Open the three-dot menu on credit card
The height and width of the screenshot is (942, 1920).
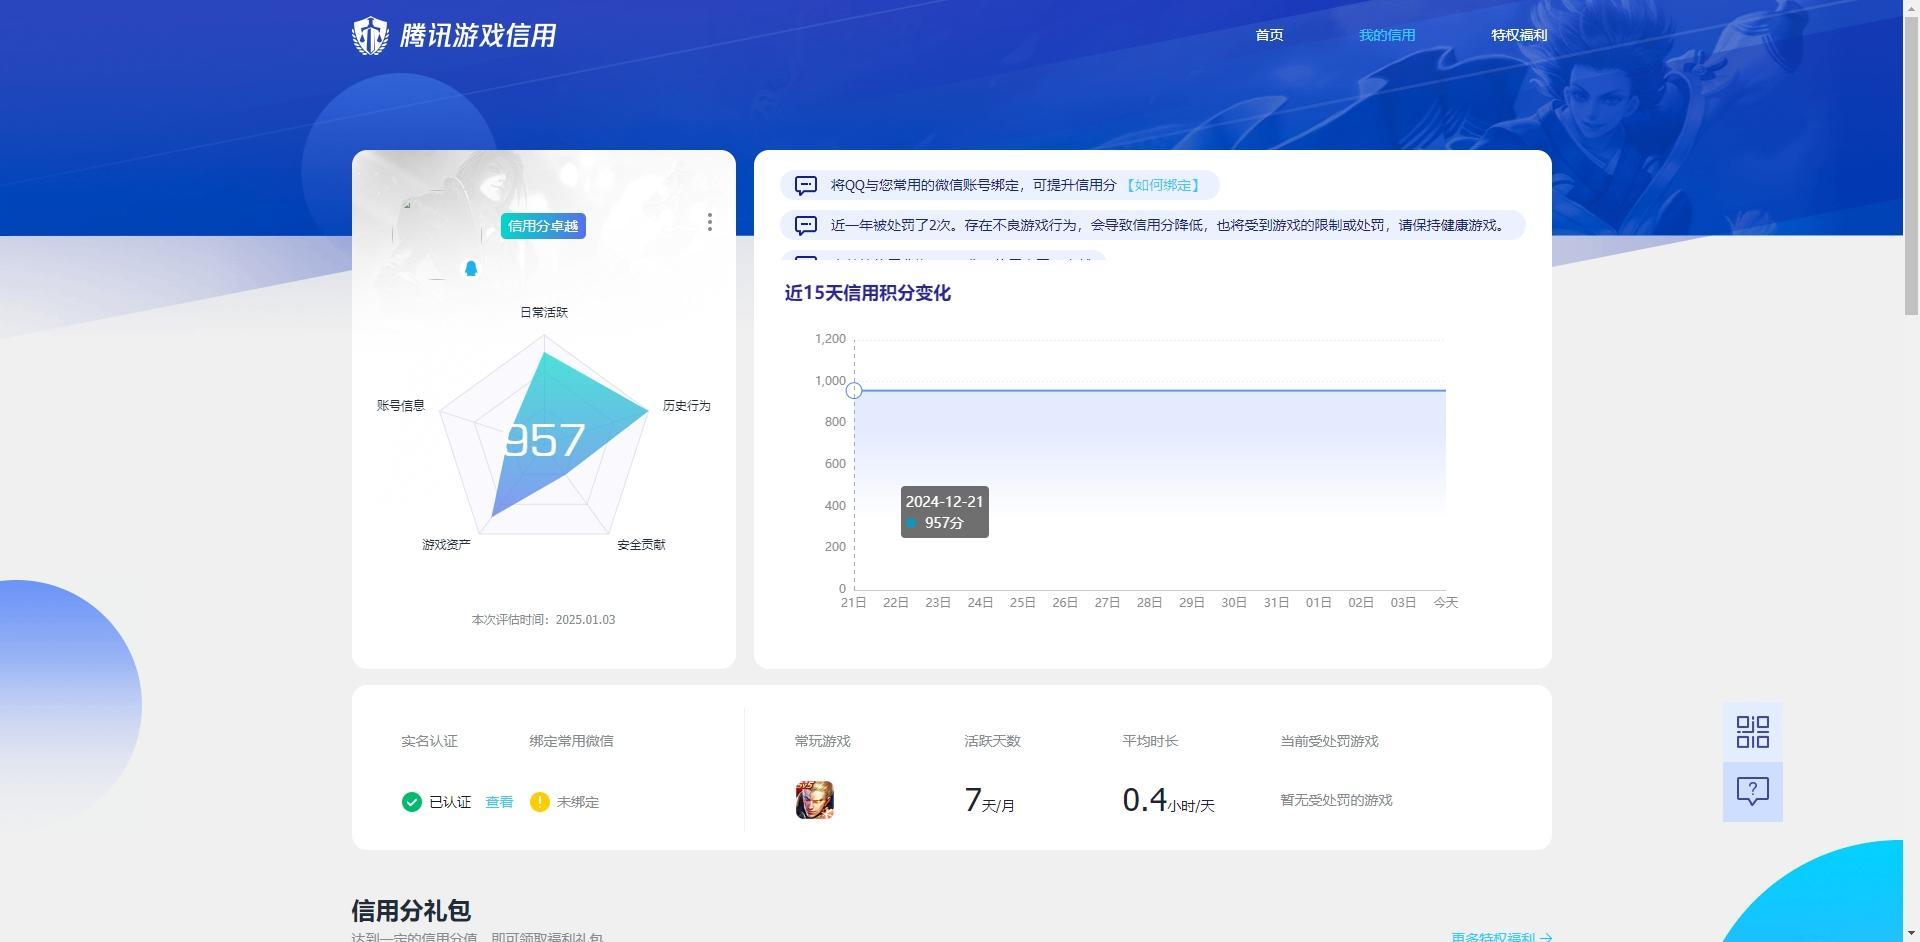710,222
